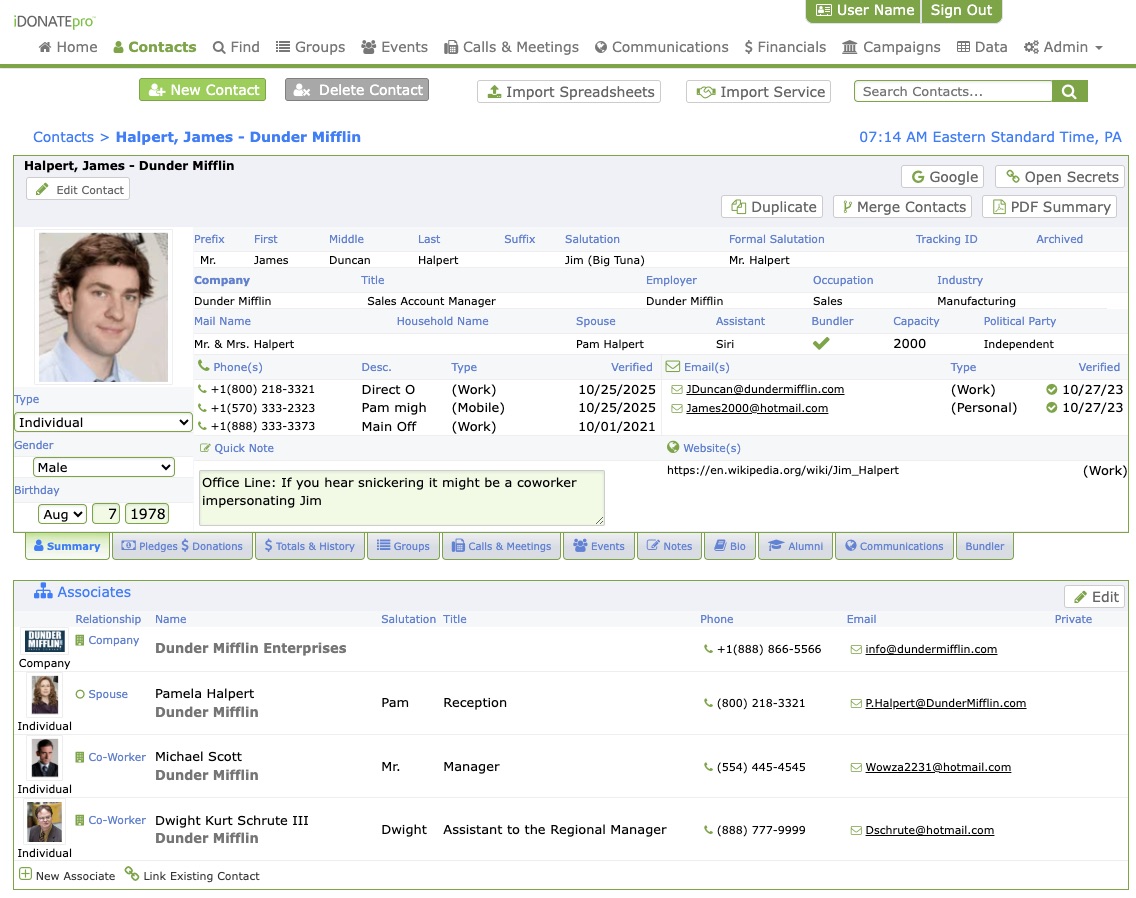
Task: Expand the Admin menu dropdown
Action: tap(1064, 47)
